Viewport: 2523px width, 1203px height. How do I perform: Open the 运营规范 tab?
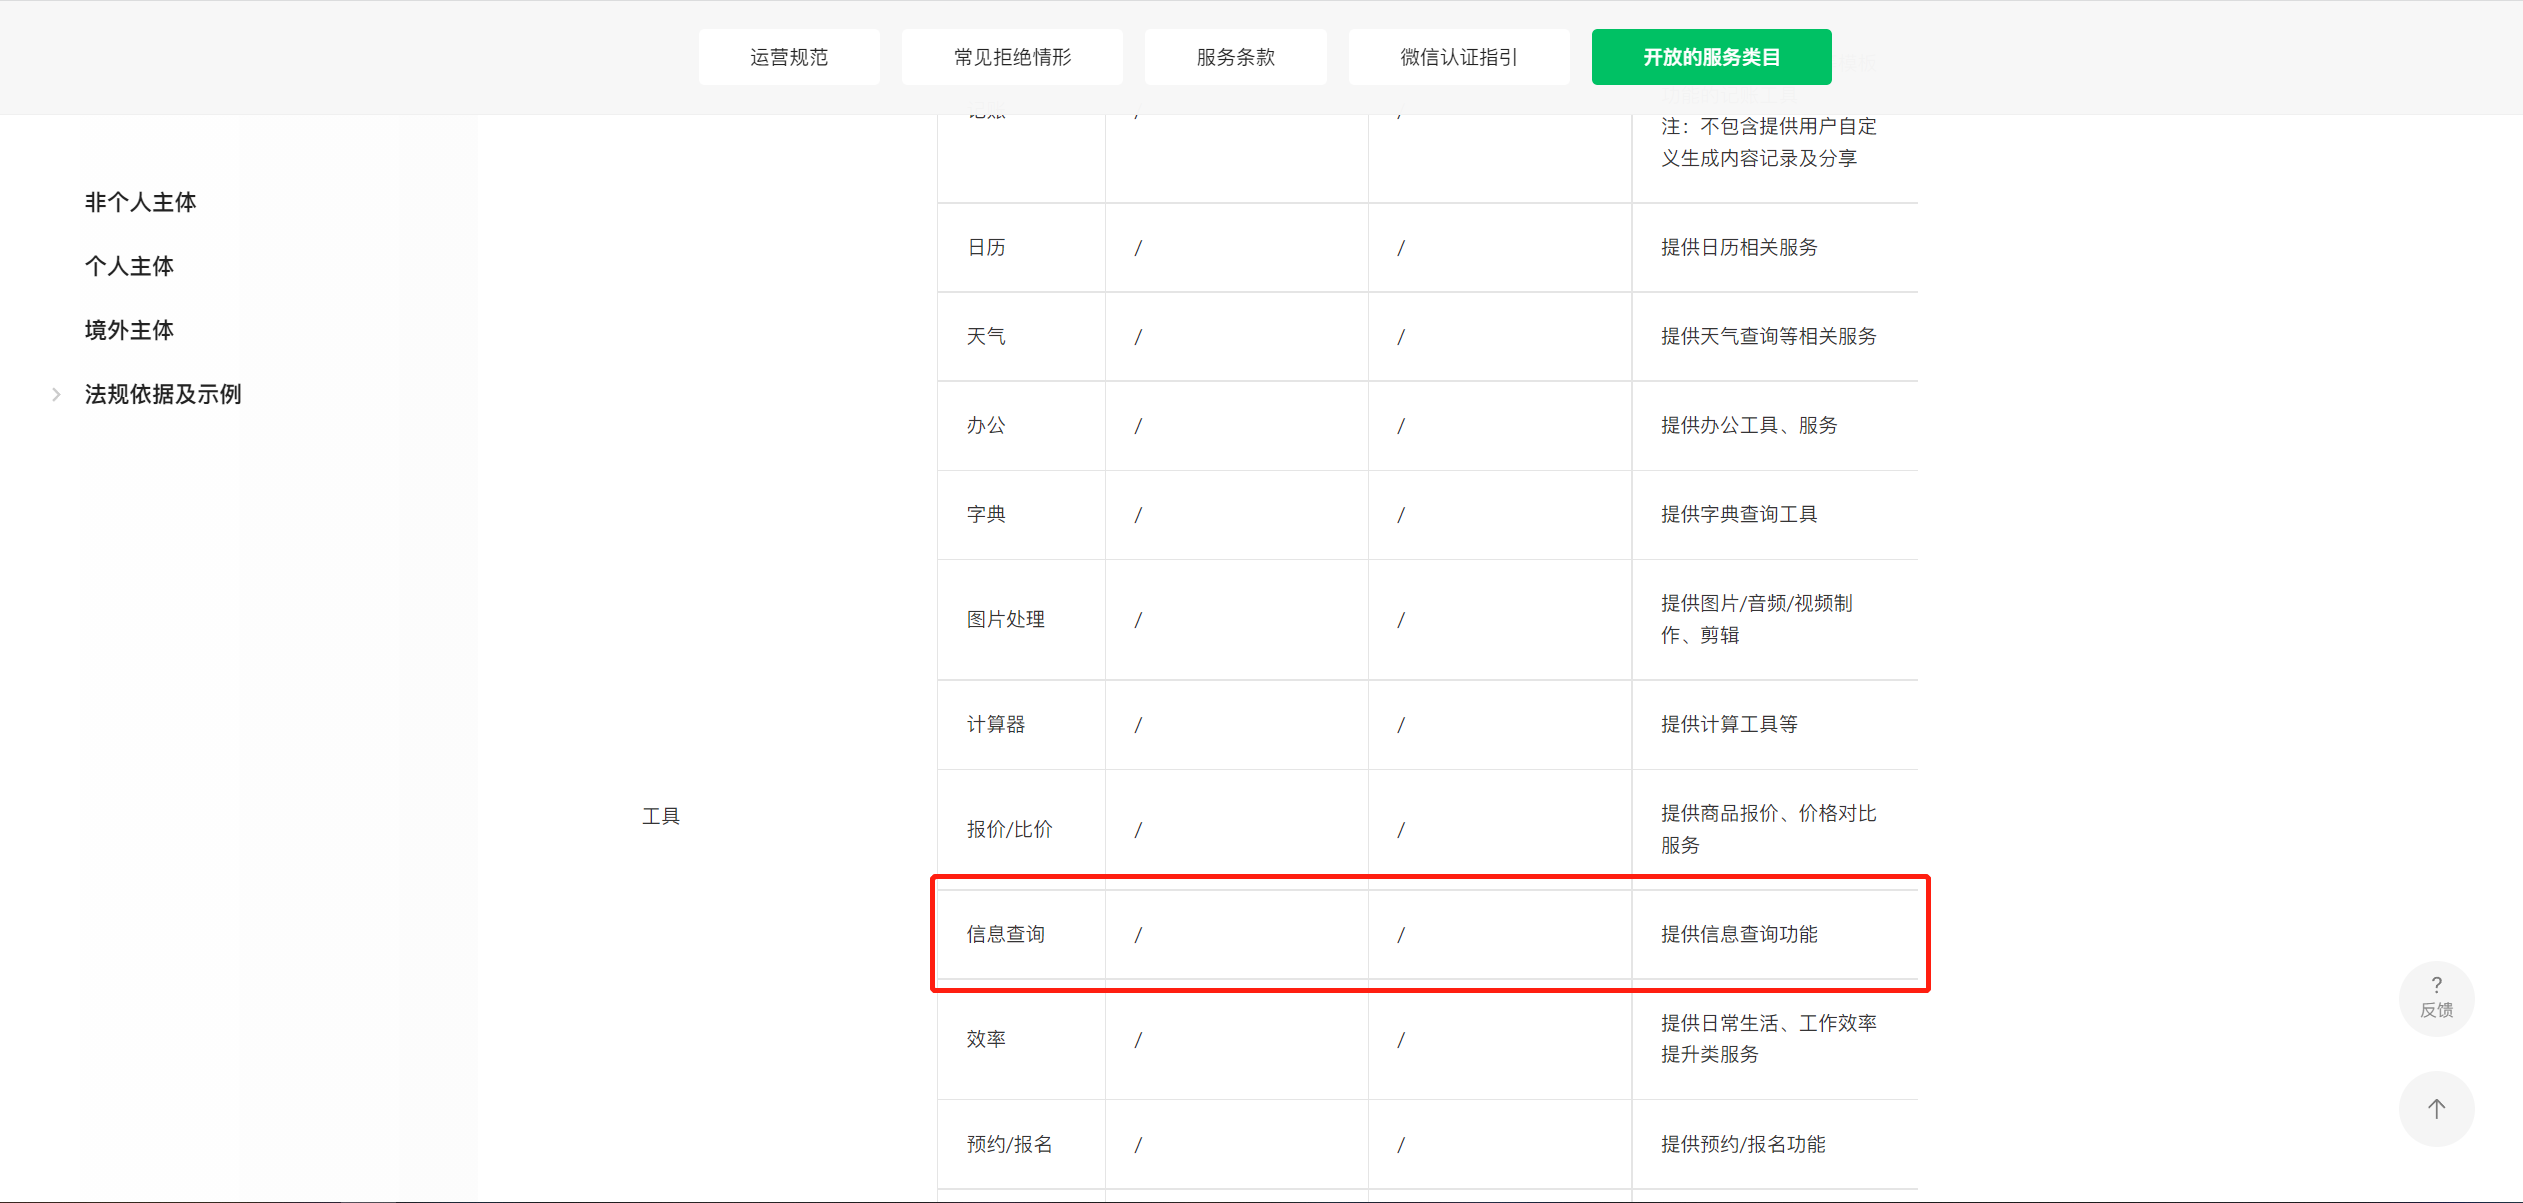[x=789, y=57]
